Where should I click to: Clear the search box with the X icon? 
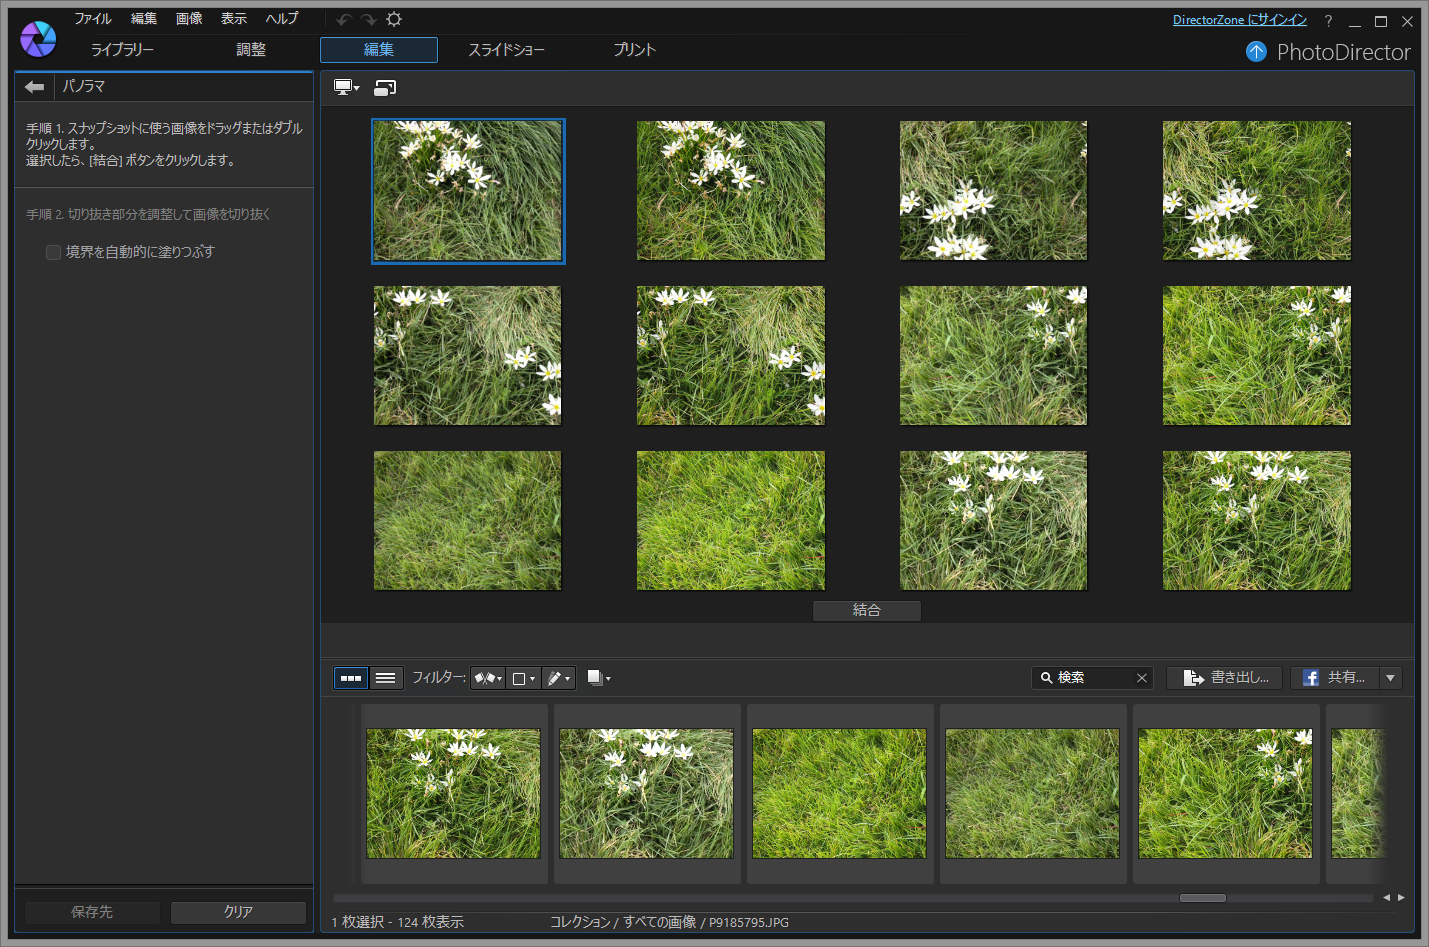pyautogui.click(x=1141, y=678)
